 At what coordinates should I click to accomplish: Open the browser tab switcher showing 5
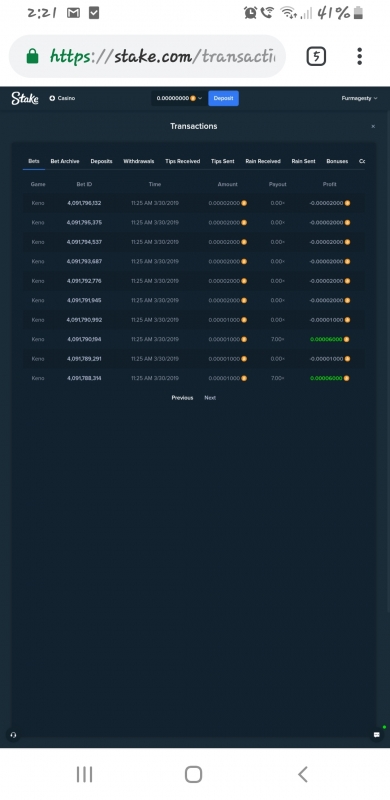pos(316,56)
